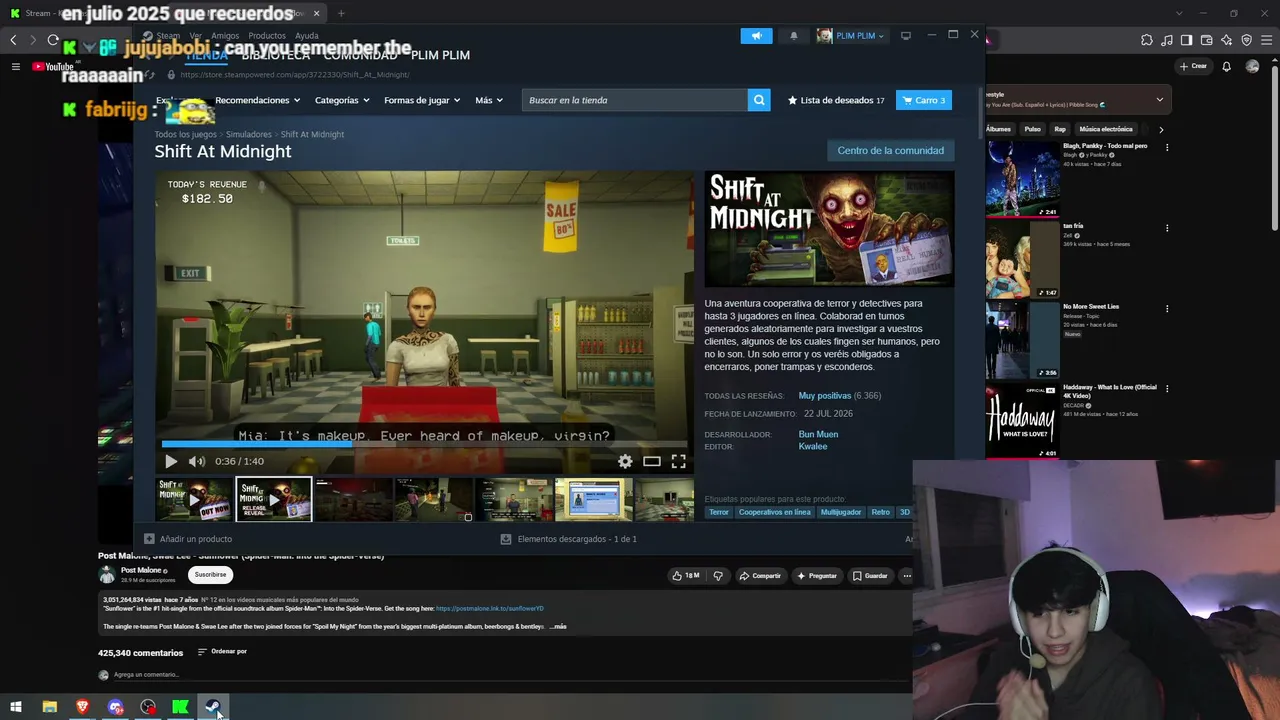1280x720 pixels.
Task: Select the Música electrónica chip
Action: click(1106, 129)
